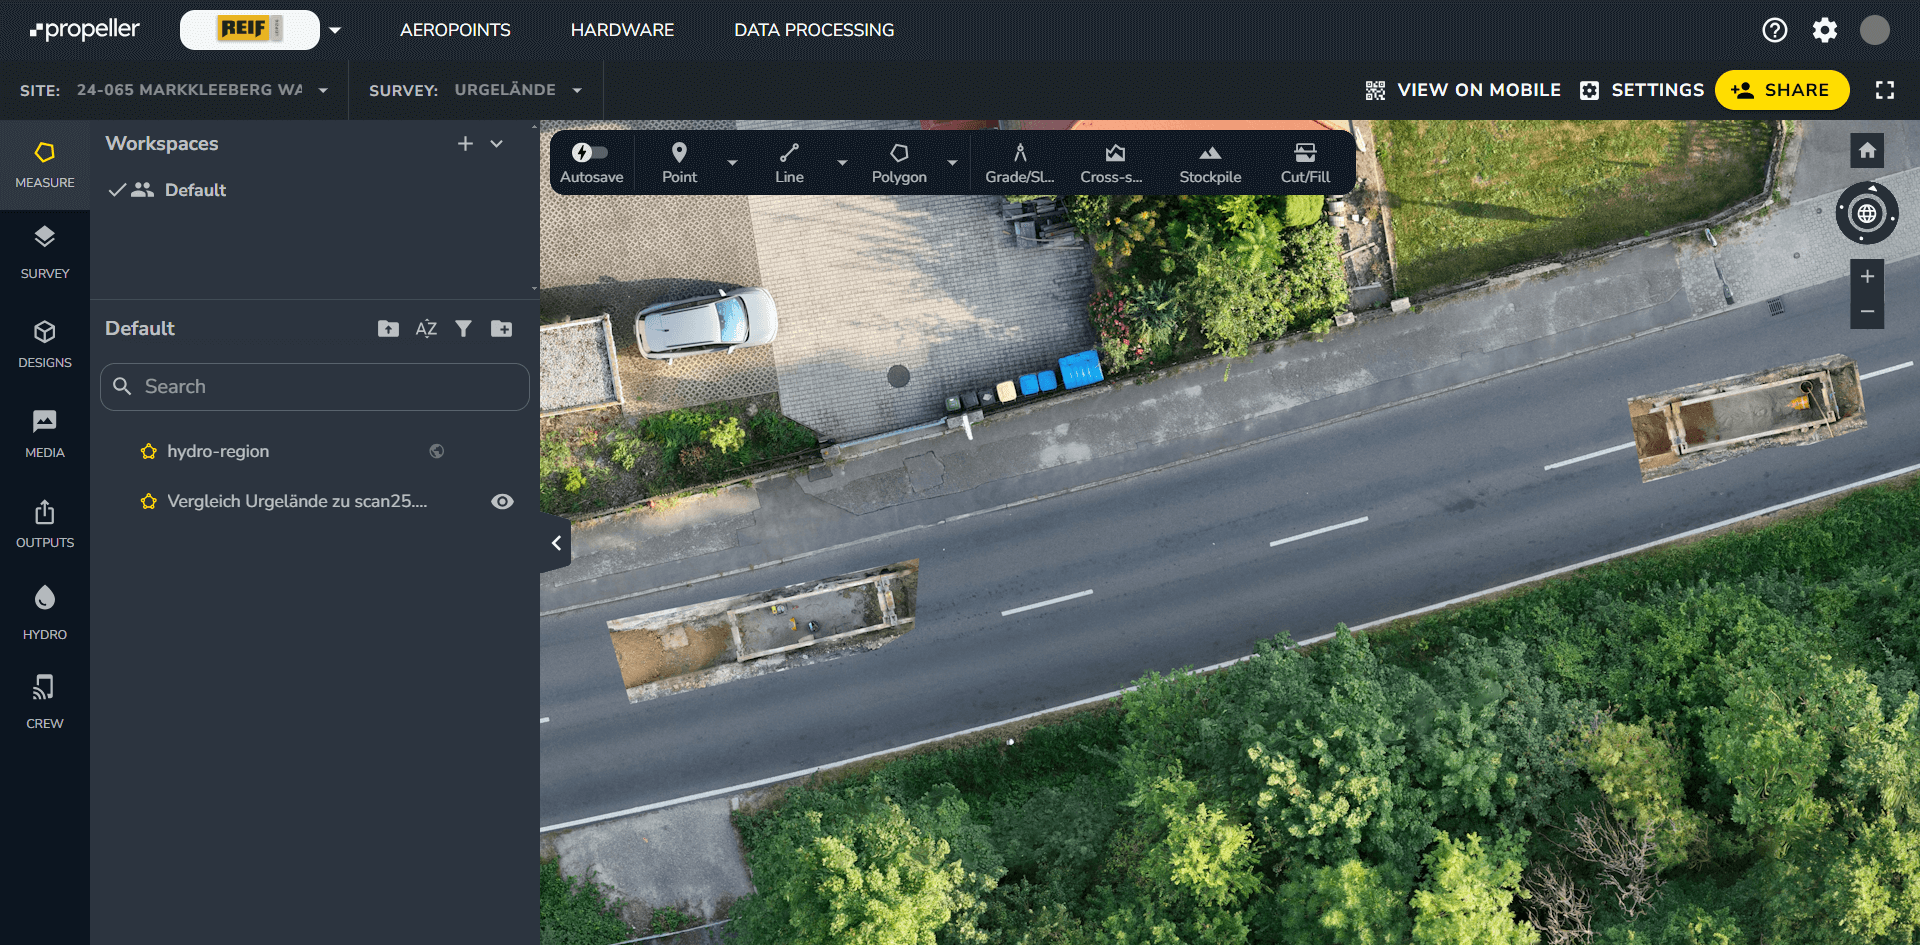Go to Data Processing menu

click(x=813, y=30)
